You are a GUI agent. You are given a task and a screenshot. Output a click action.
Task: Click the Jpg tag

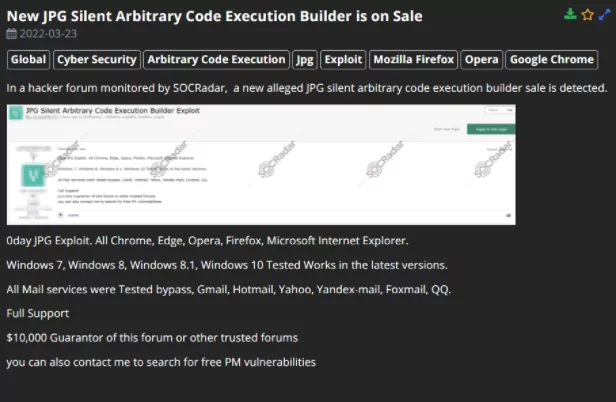tap(305, 60)
